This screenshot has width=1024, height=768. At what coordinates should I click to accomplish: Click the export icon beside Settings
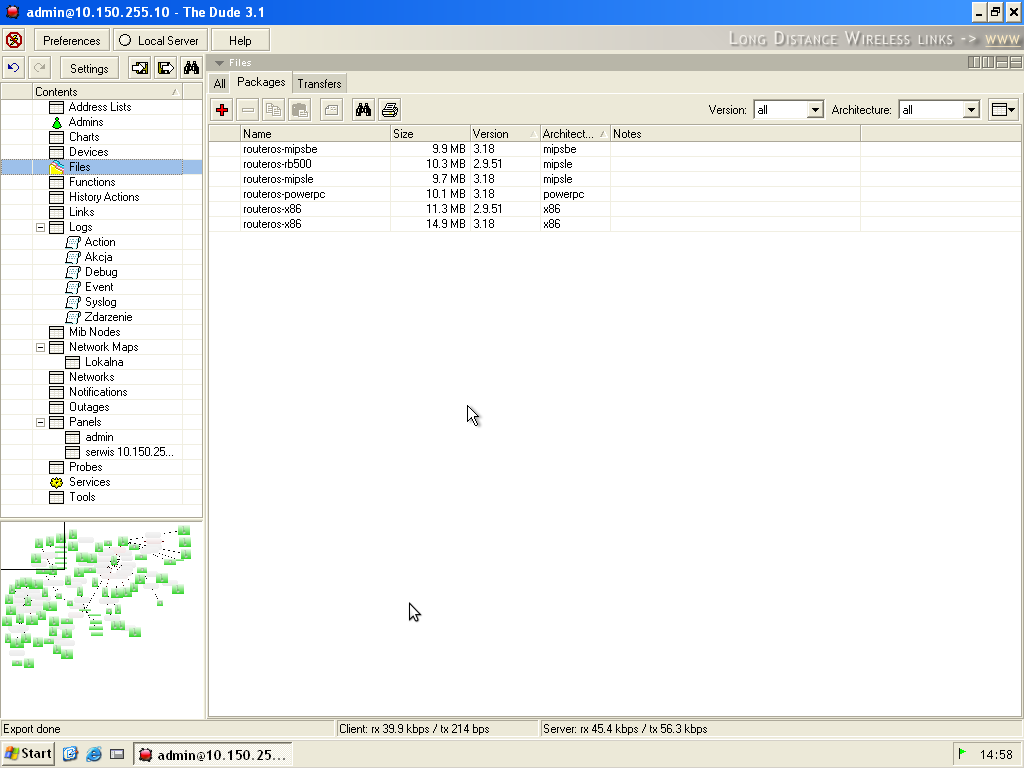pos(166,68)
